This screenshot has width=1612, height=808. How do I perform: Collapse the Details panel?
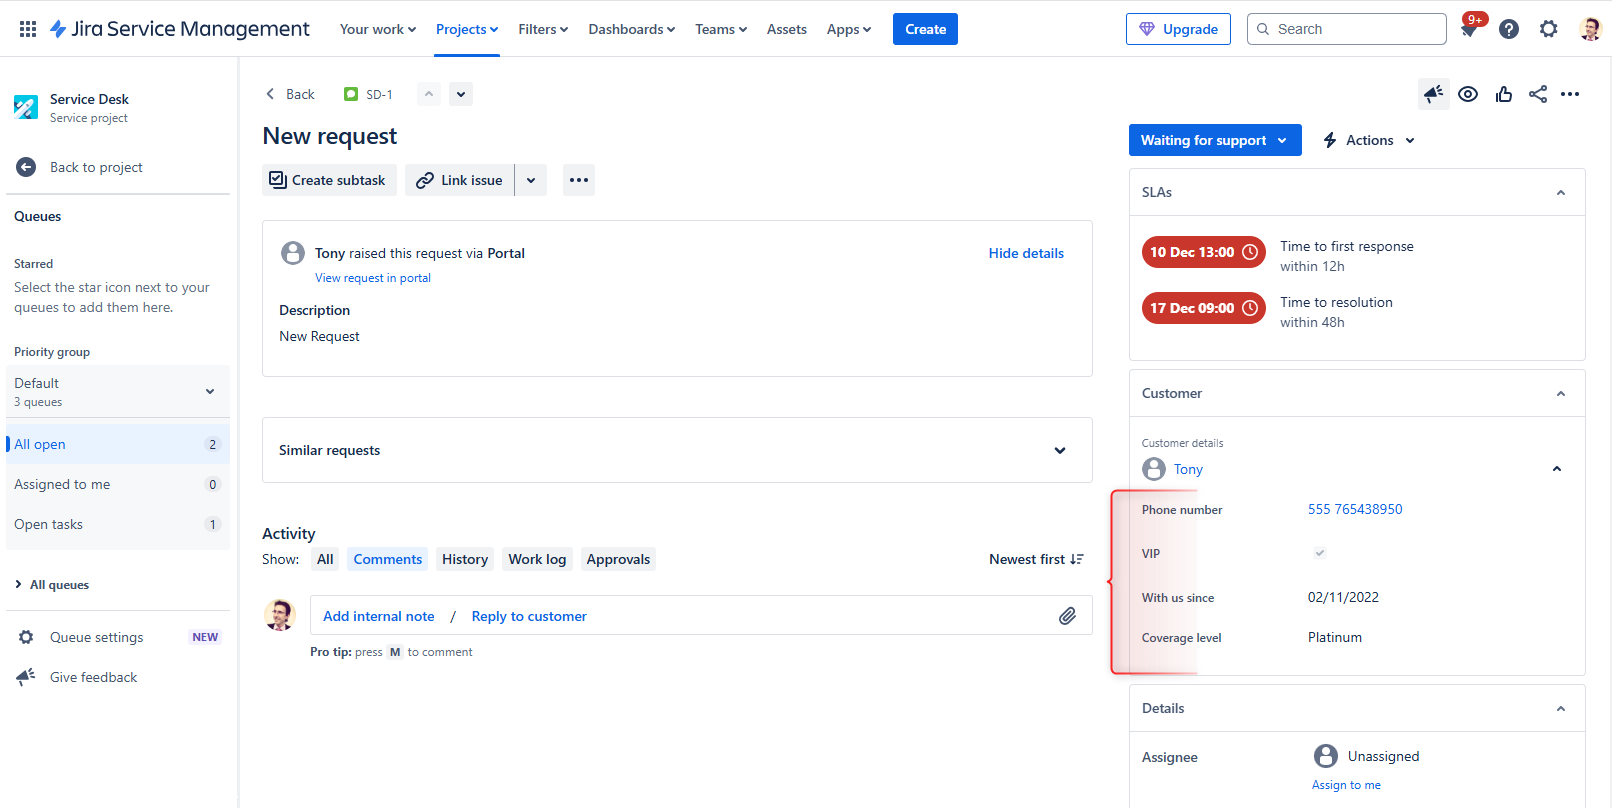(1561, 708)
